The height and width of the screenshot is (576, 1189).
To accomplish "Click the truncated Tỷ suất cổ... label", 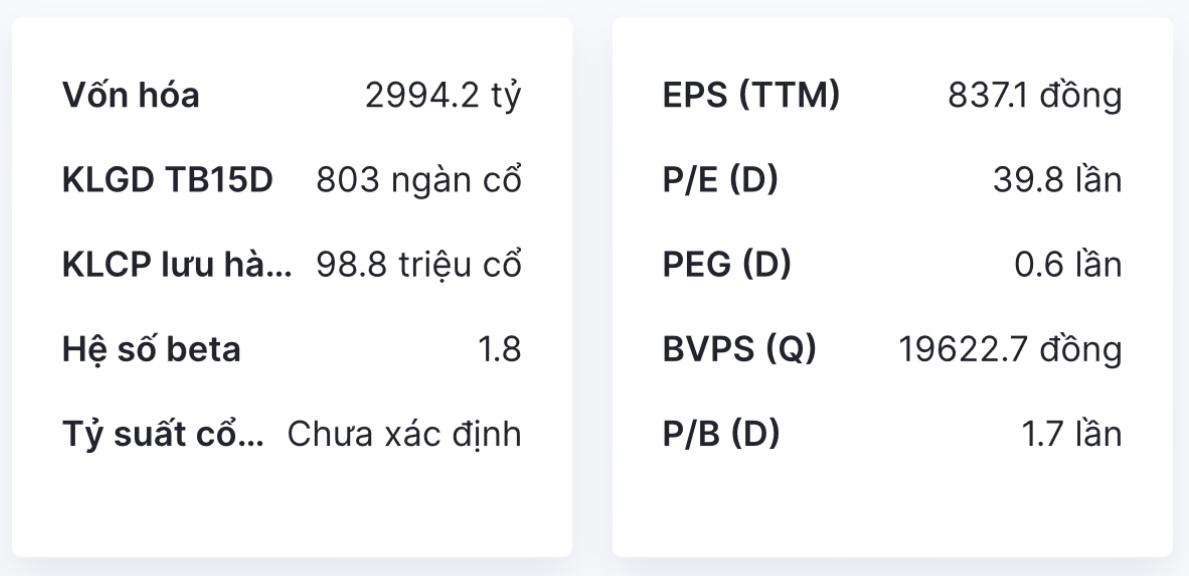I will [163, 435].
